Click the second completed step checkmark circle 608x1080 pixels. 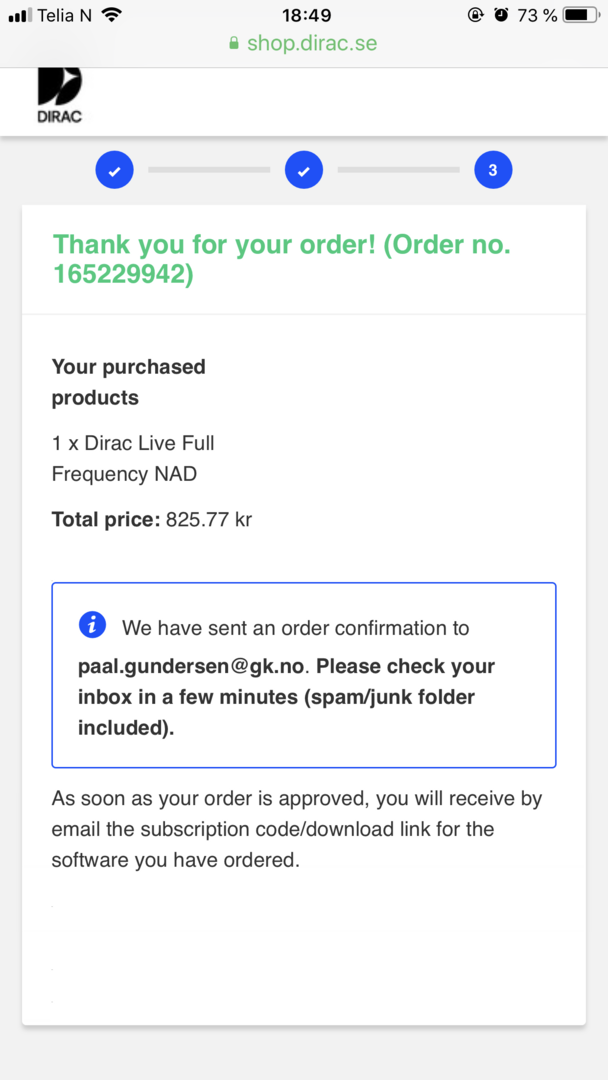(304, 171)
